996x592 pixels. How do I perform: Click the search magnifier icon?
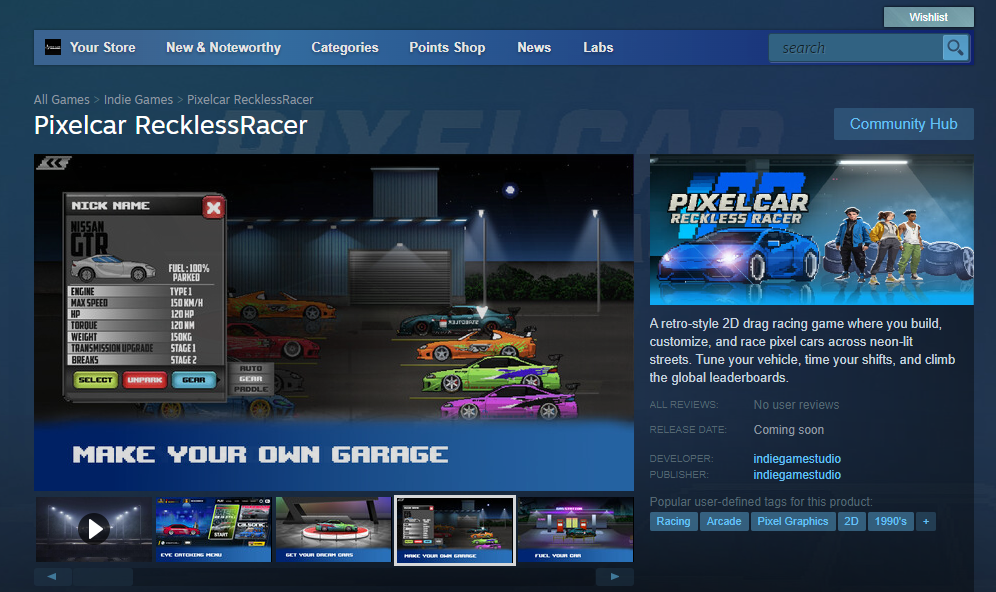pos(955,47)
